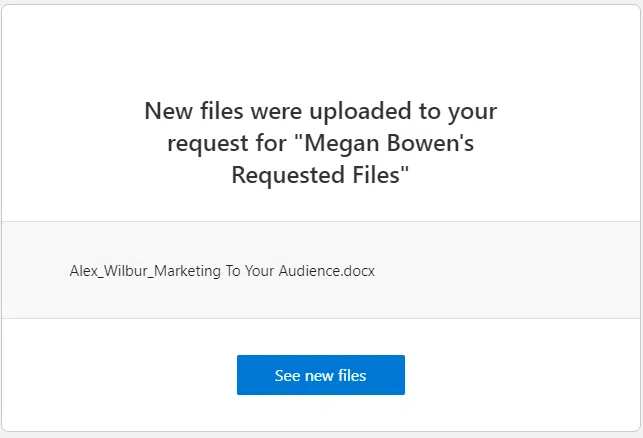
Task: Click the "See new files" button
Action: pos(320,376)
